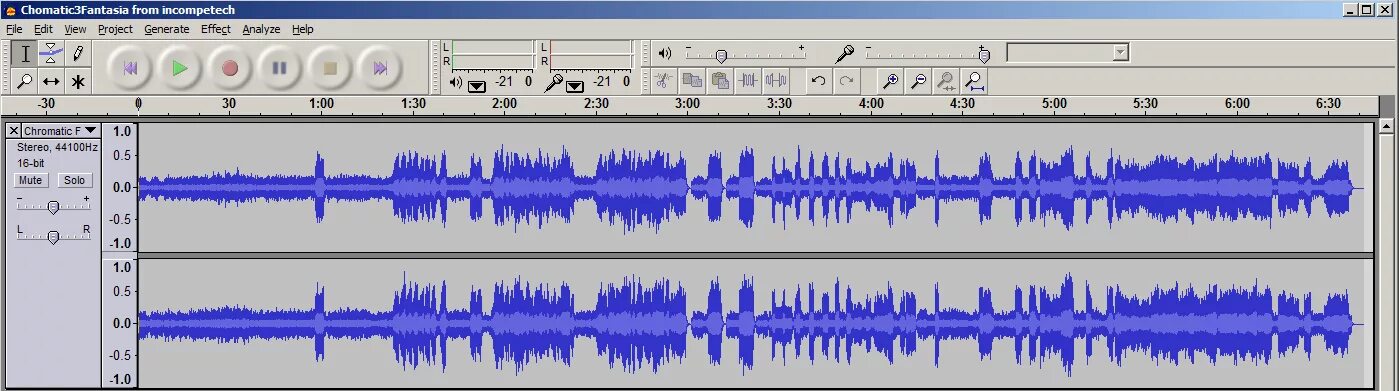Click timeline ruler at 1:00
This screenshot has width=1399, height=391.
[321, 104]
